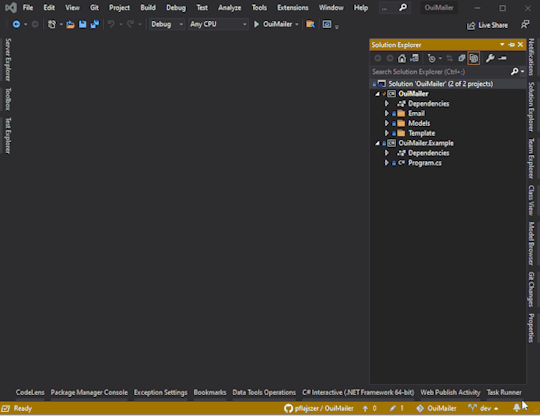Screen dimensions: 540x416
Task: Click the Collapse All icon in Solution Explorer
Action: (461, 59)
